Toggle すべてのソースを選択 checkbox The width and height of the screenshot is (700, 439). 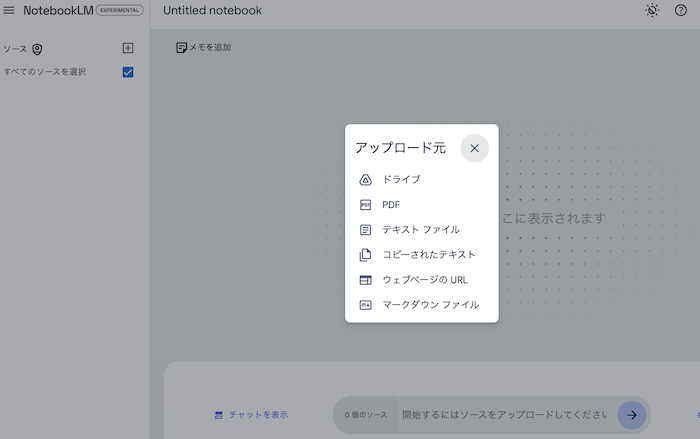coord(127,72)
